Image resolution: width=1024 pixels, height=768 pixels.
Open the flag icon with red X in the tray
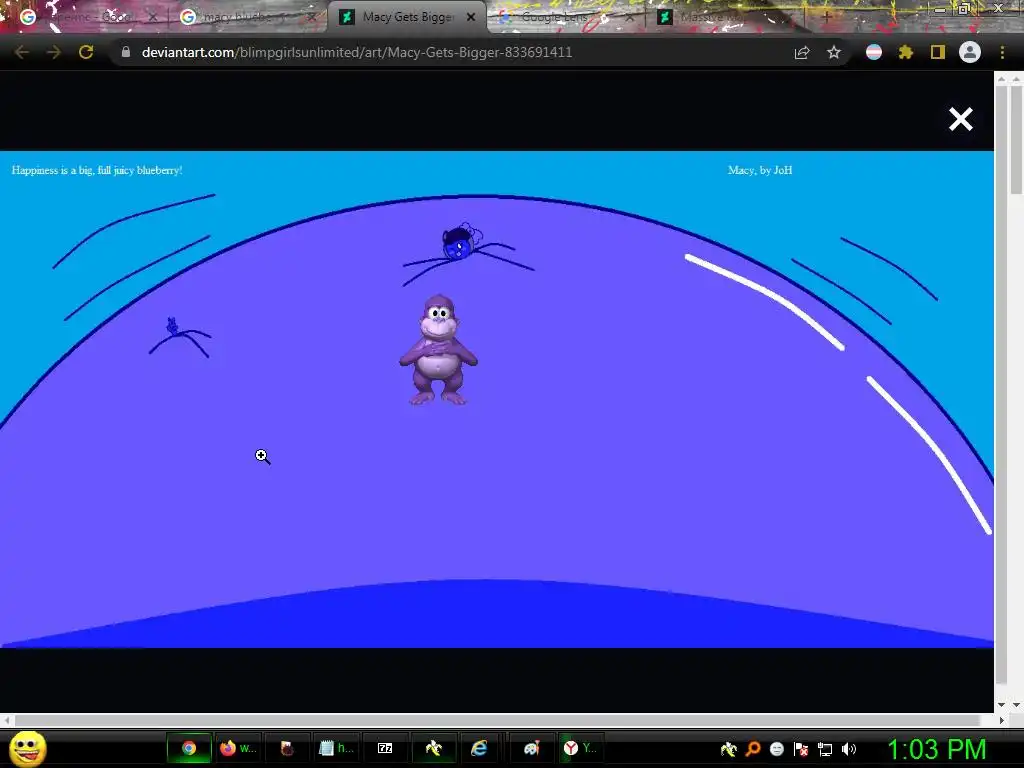(x=801, y=749)
